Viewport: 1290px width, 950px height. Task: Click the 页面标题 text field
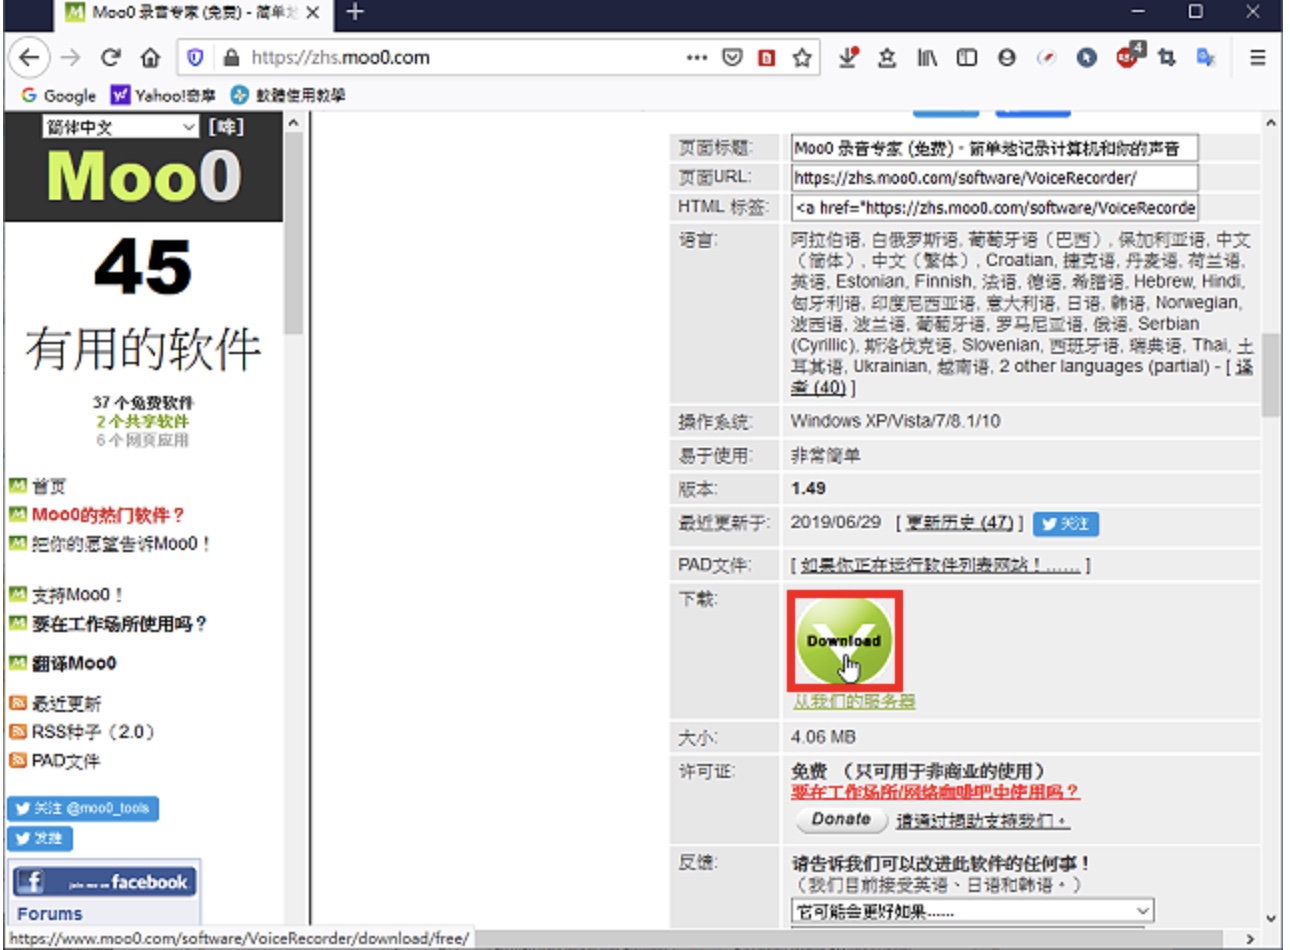994,149
